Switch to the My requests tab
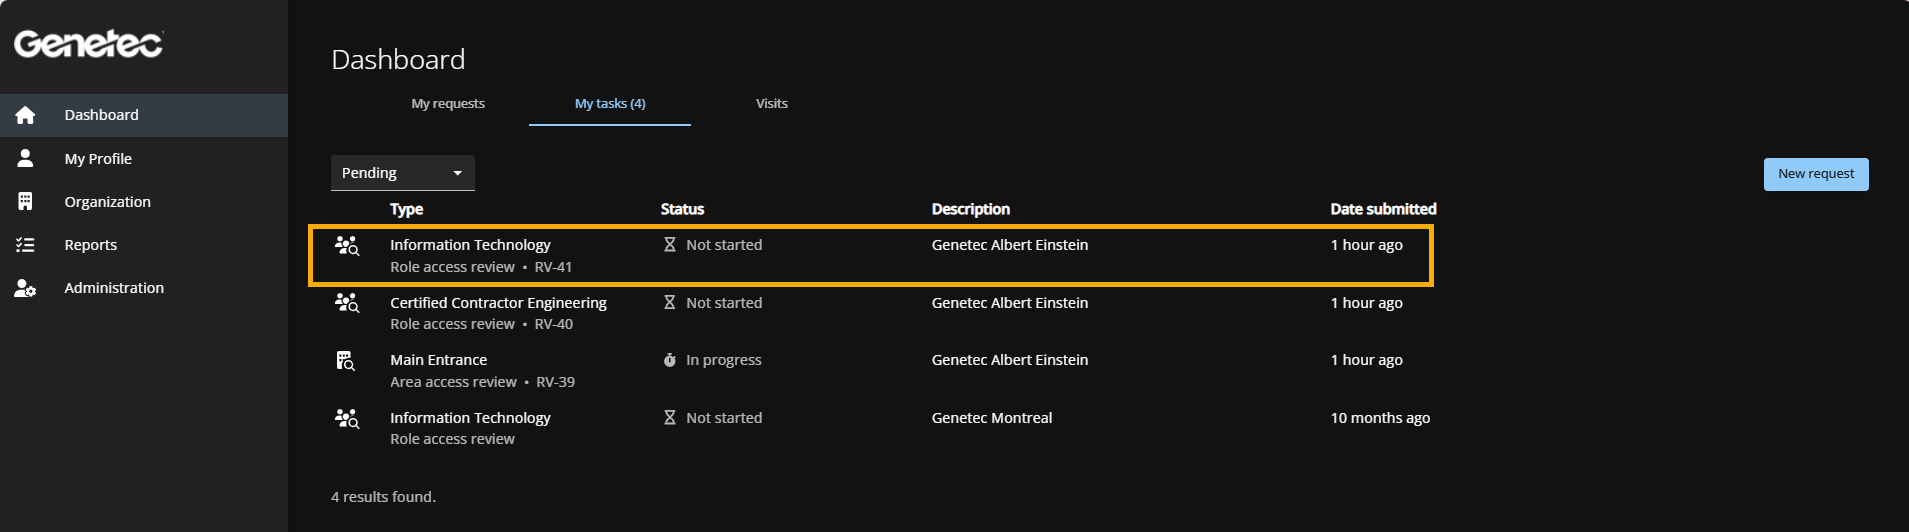This screenshot has height=532, width=1909. (448, 104)
